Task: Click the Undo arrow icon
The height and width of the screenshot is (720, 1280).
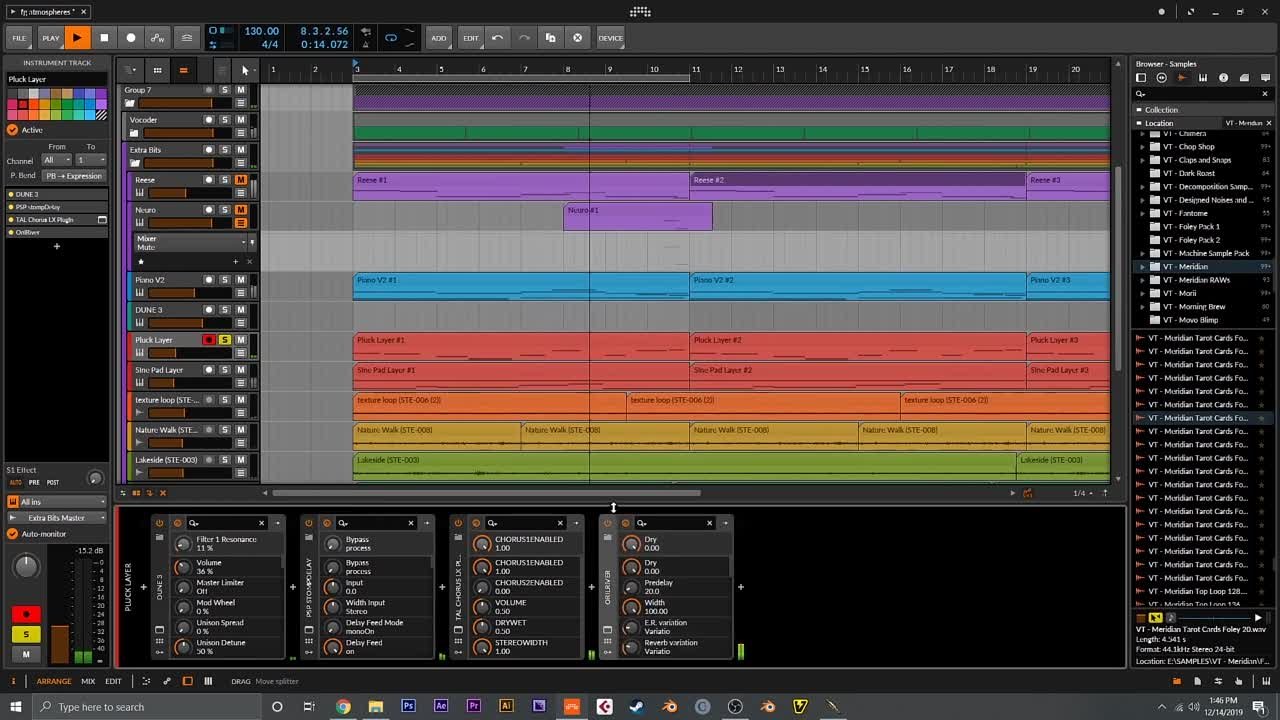Action: [497, 38]
